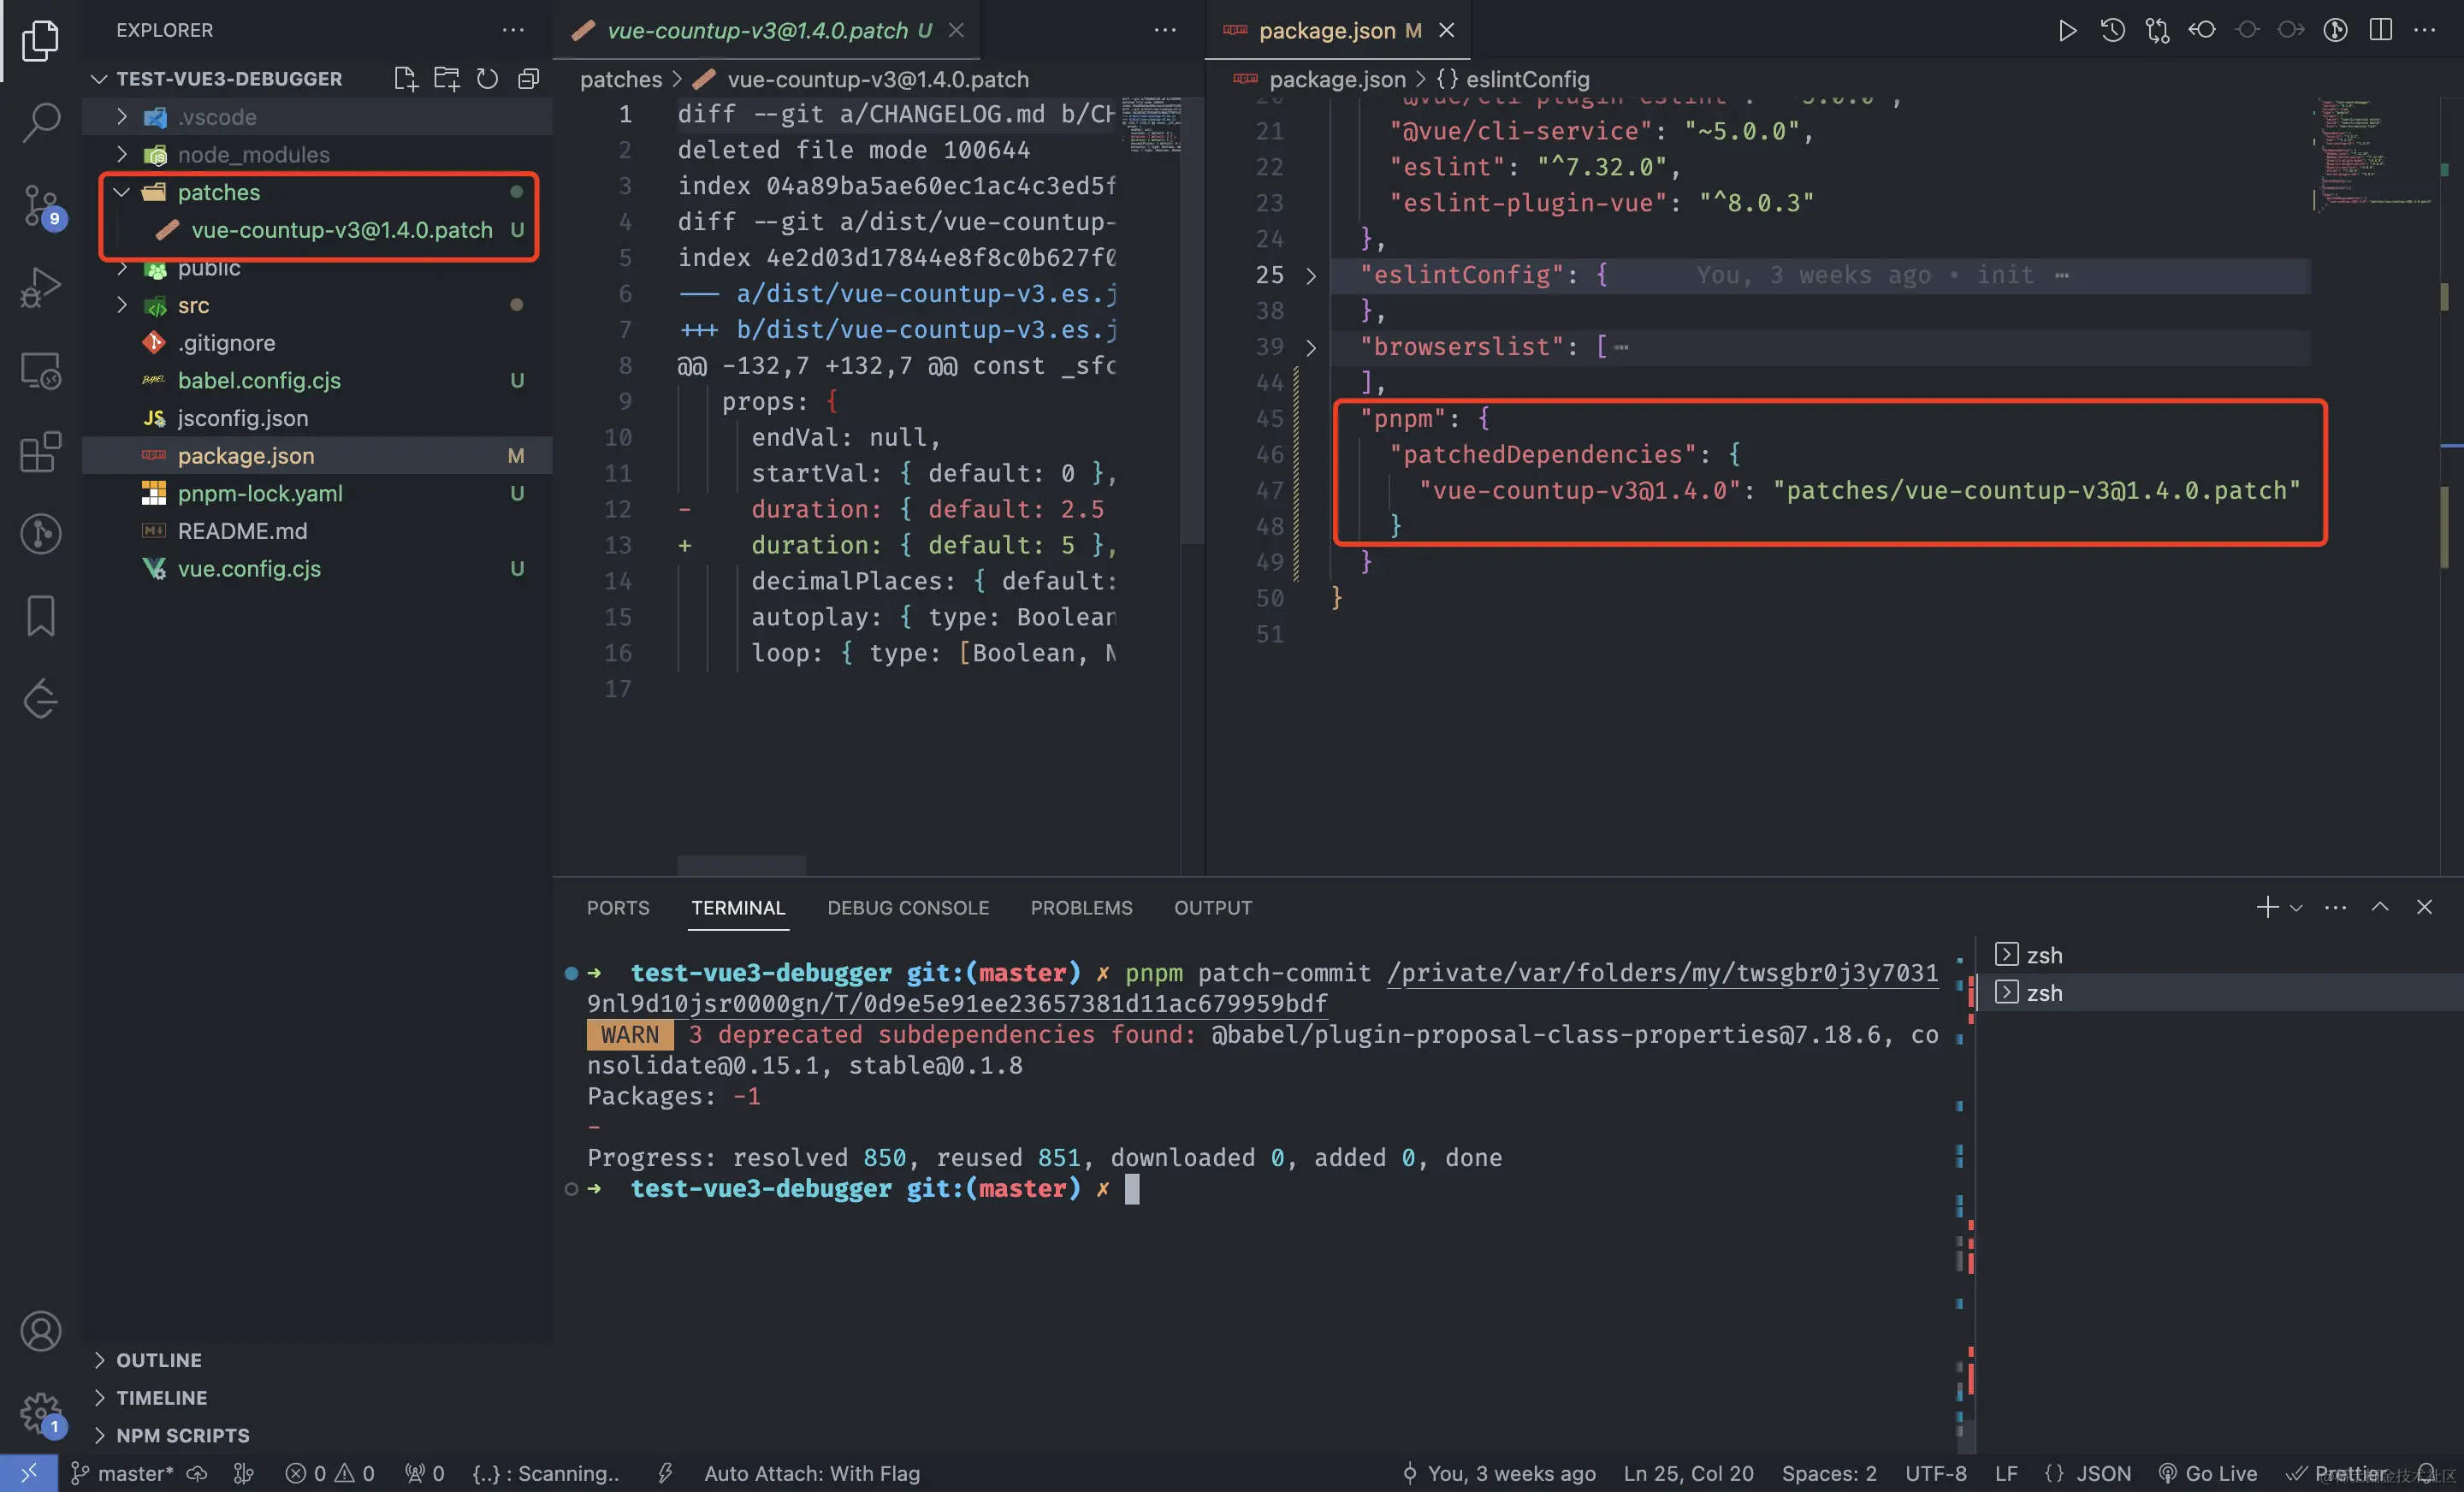This screenshot has height=1492, width=2464.
Task: Open the Run and Debug view
Action: coord(40,287)
